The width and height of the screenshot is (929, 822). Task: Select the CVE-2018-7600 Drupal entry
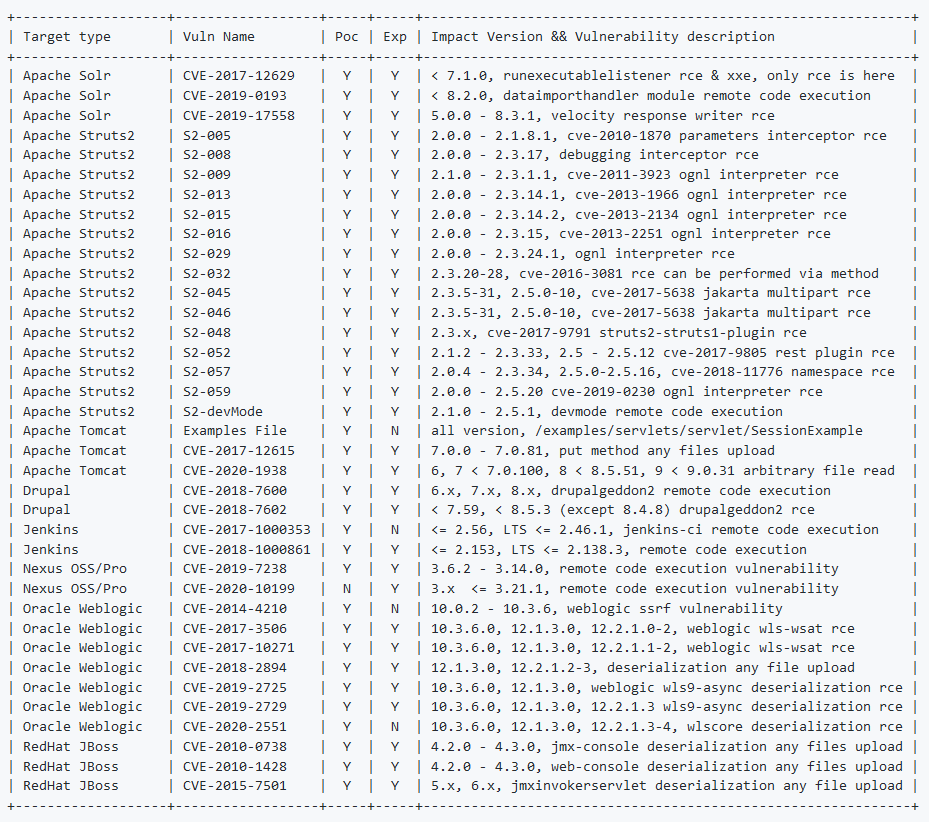click(x=235, y=491)
